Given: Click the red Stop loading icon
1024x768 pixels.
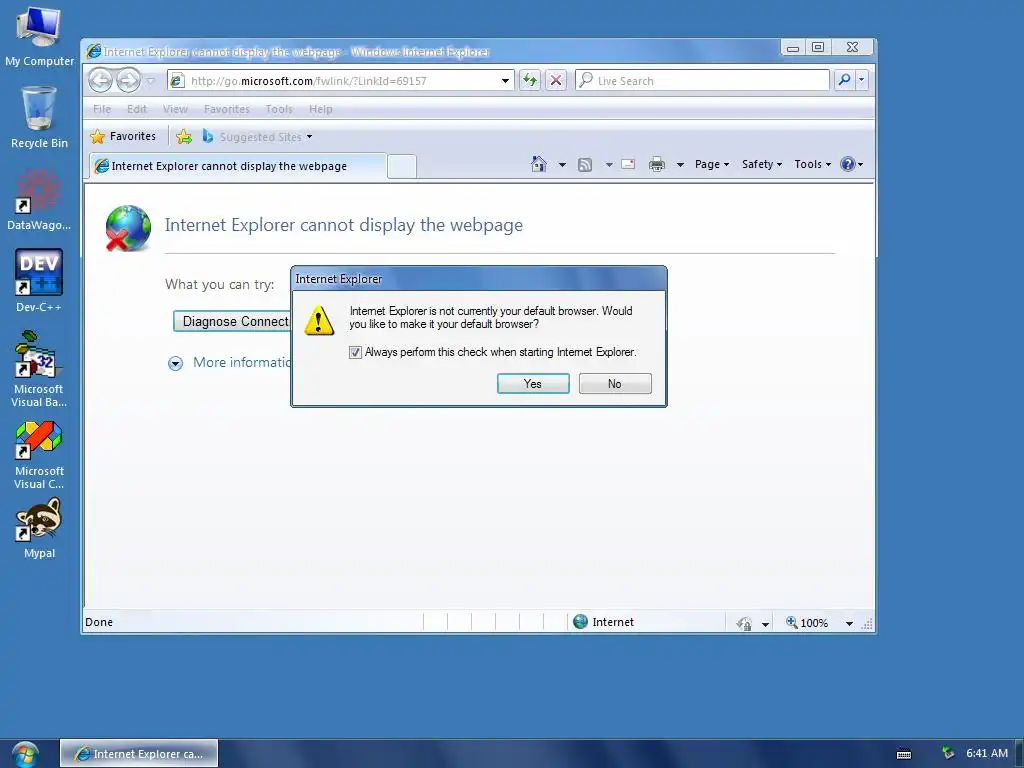Looking at the screenshot, I should click(x=556, y=80).
